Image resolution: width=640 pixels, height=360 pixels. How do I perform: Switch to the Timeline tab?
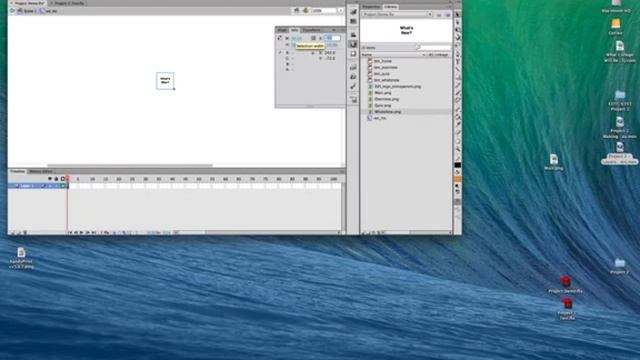[18, 171]
